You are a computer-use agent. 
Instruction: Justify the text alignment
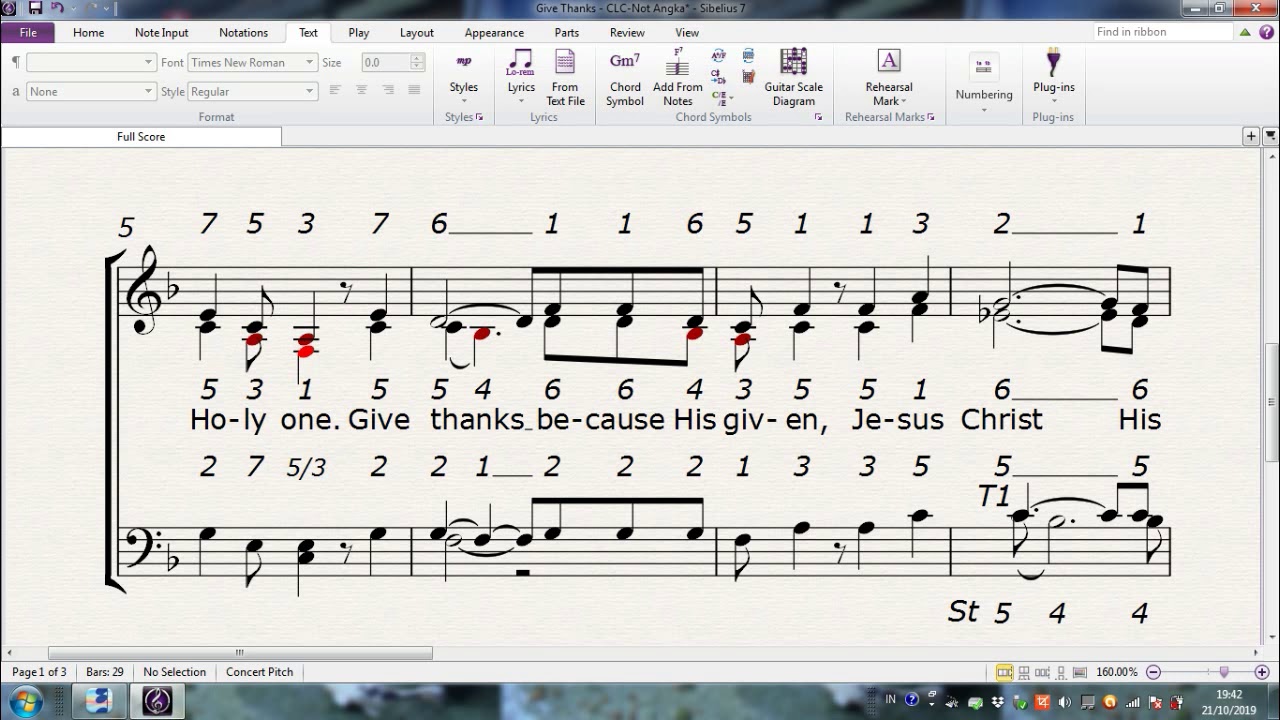pos(414,90)
